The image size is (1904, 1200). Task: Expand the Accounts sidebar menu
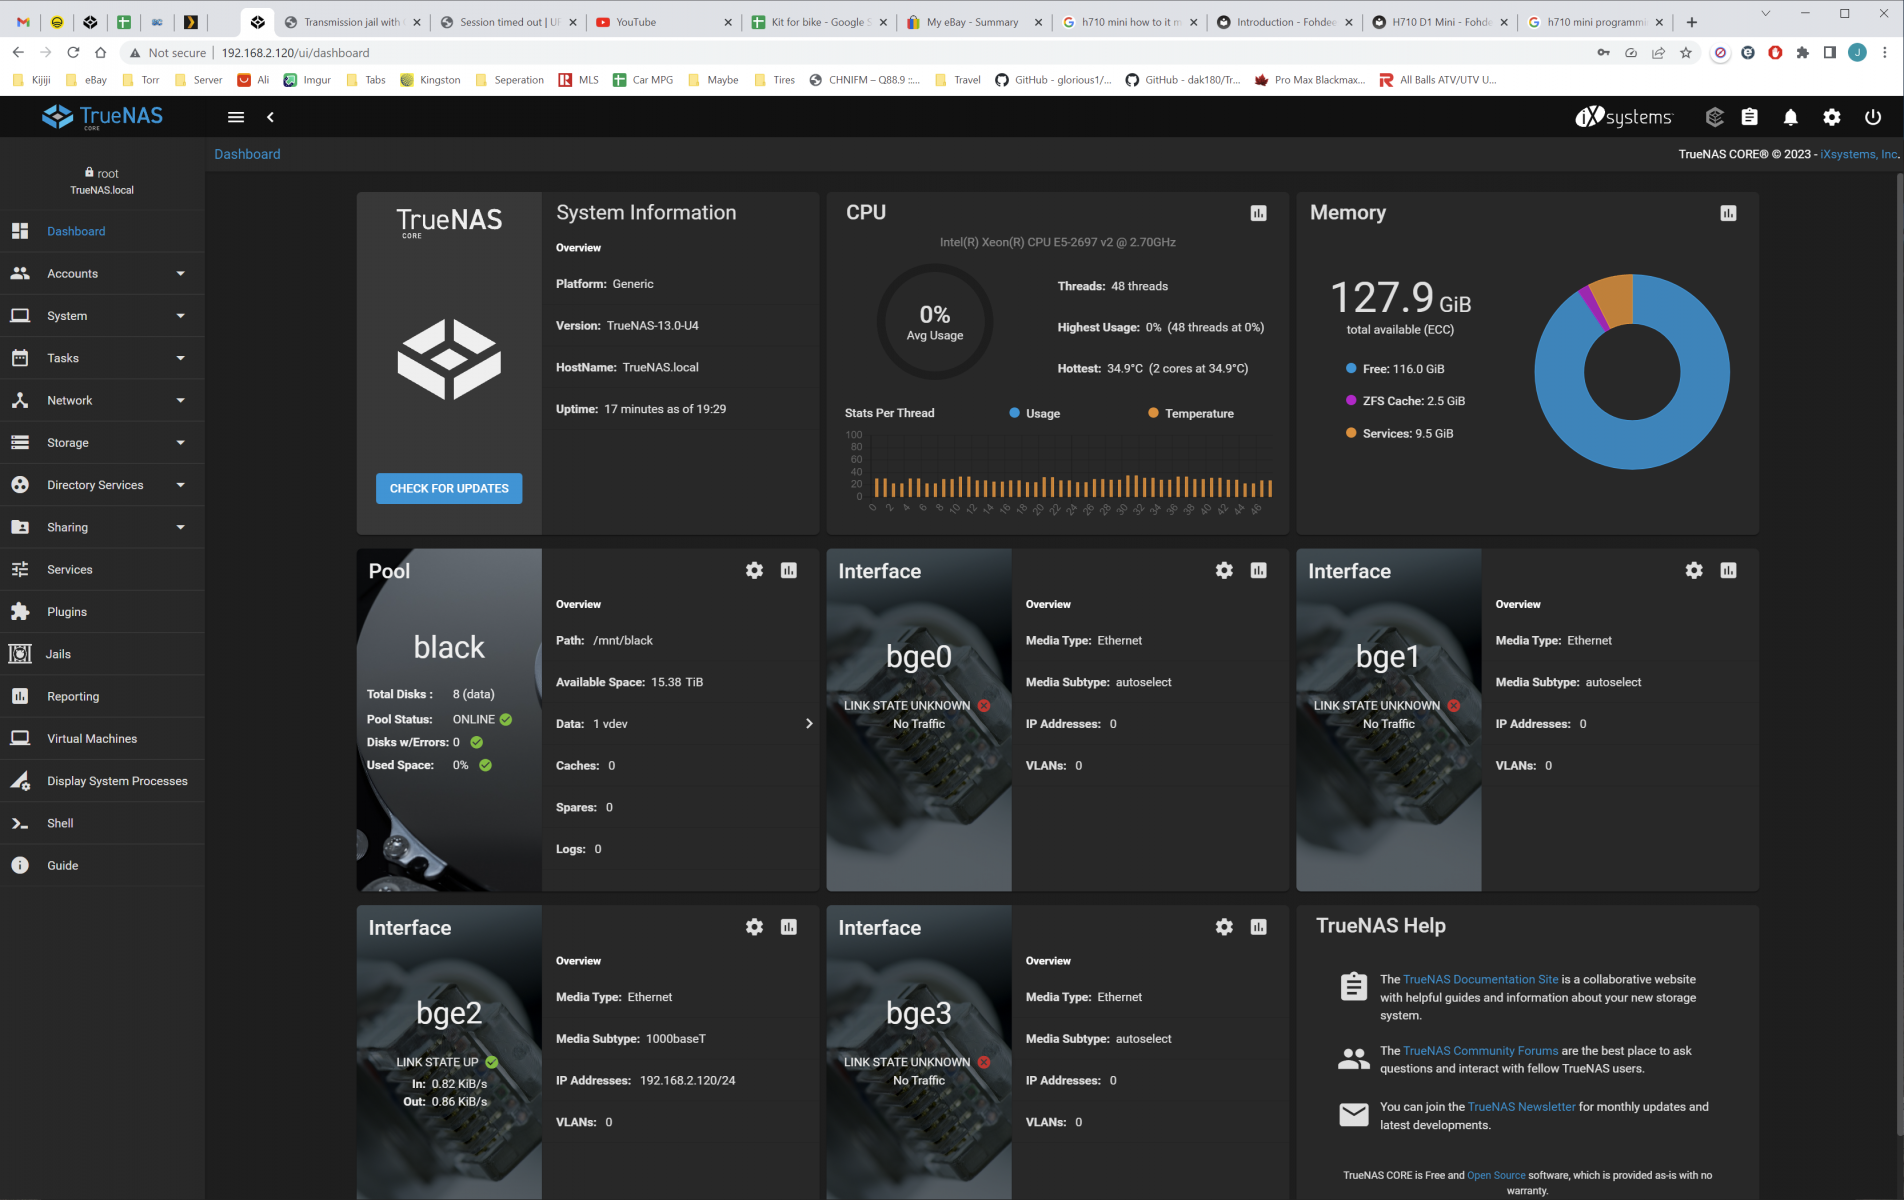tap(102, 273)
